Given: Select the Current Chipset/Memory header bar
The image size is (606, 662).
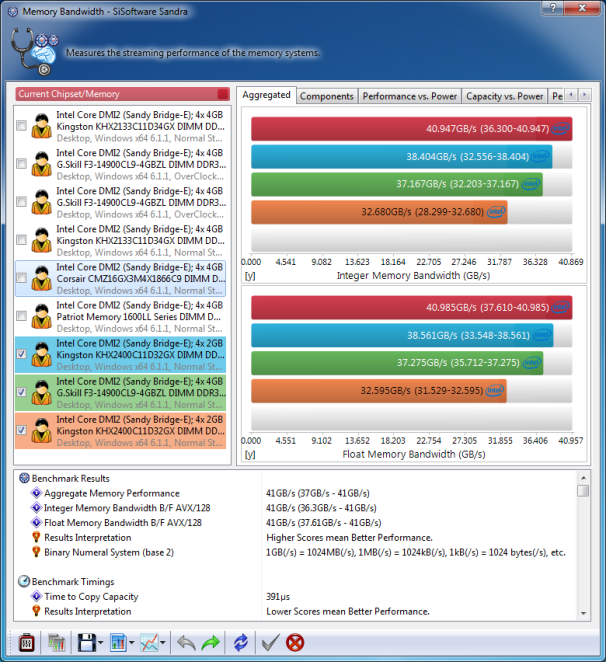Looking at the screenshot, I should [x=122, y=94].
